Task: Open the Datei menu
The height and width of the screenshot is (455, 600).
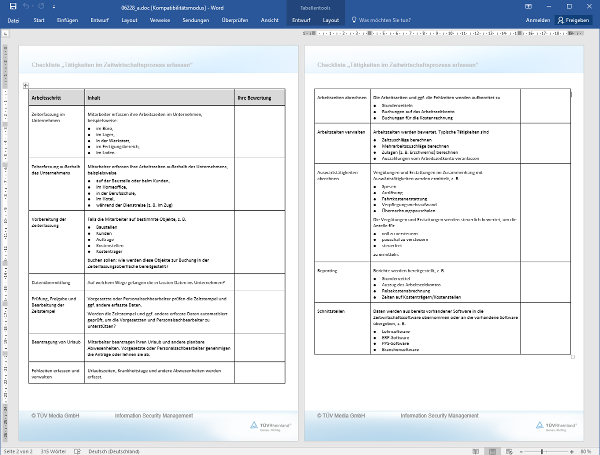Action: 13,19
